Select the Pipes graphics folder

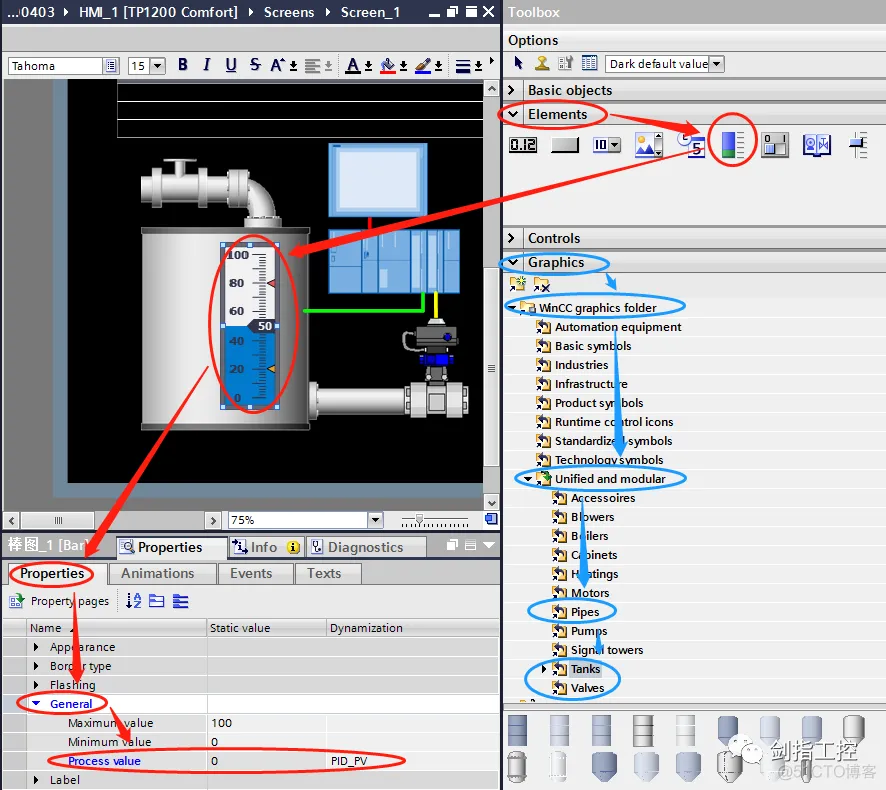point(585,612)
